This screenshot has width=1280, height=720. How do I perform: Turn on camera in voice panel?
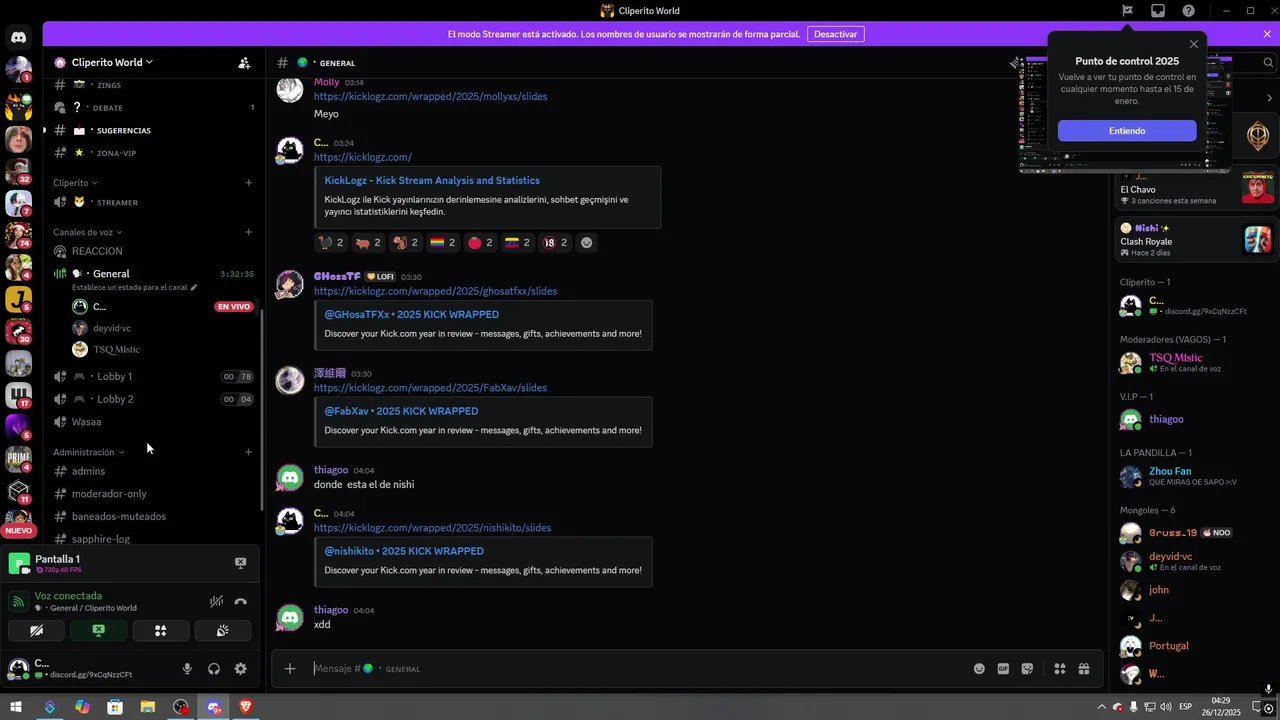point(36,630)
